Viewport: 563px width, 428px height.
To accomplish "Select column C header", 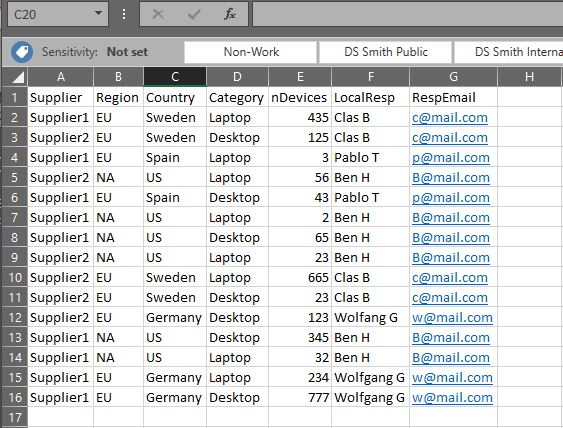I will [175, 77].
